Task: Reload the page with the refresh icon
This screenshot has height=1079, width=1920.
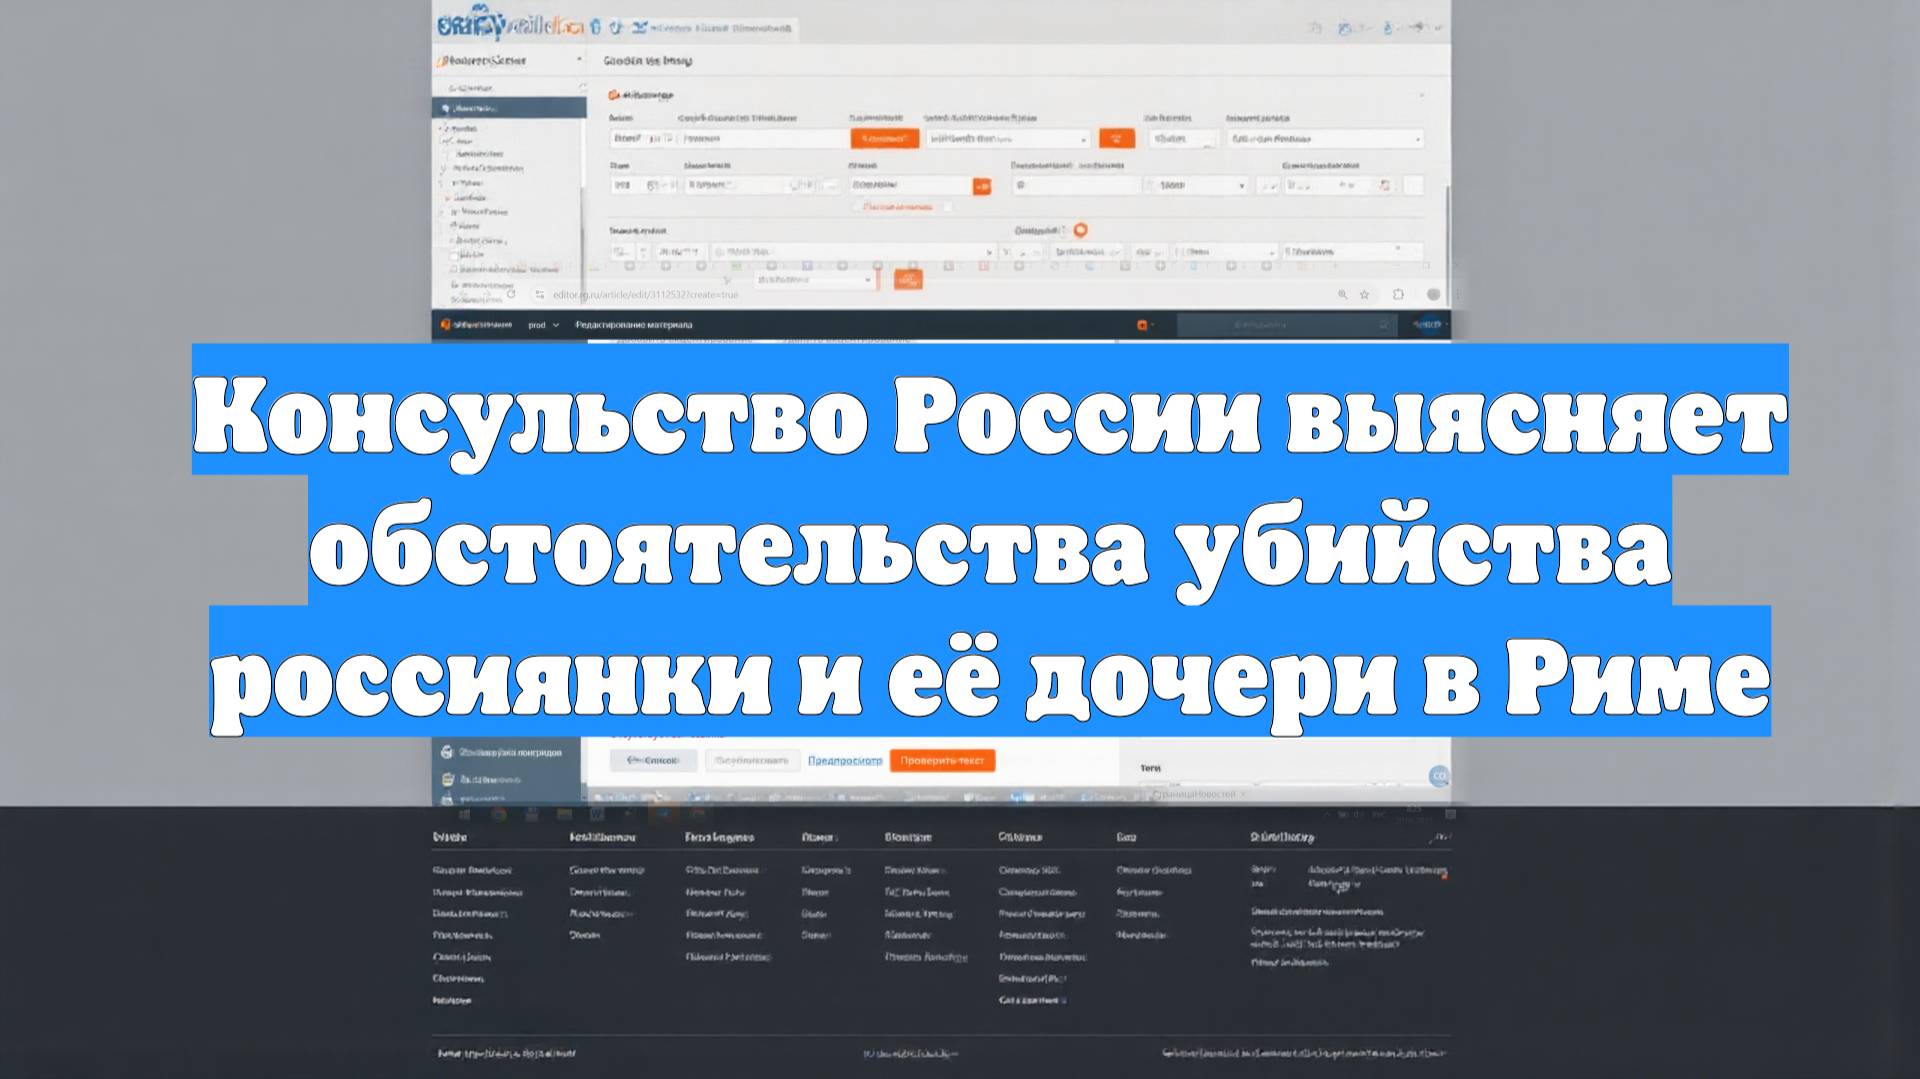Action: tap(511, 295)
